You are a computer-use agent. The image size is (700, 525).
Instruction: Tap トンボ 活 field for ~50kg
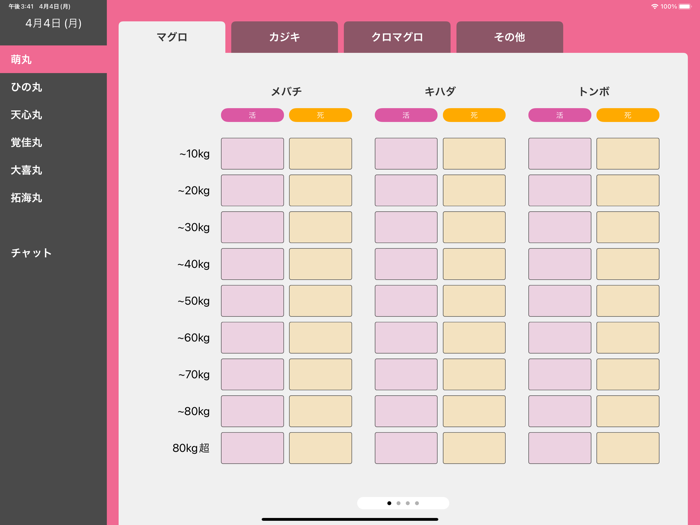560,301
